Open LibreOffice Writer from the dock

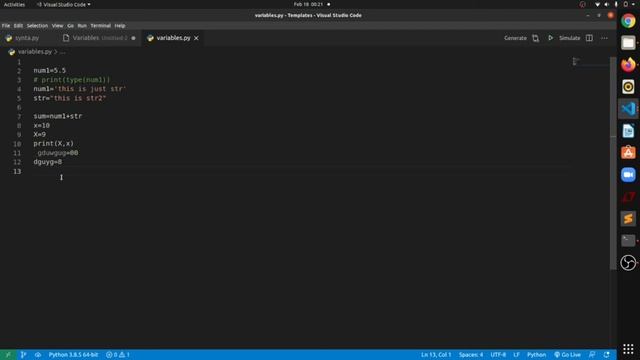[x=628, y=131]
